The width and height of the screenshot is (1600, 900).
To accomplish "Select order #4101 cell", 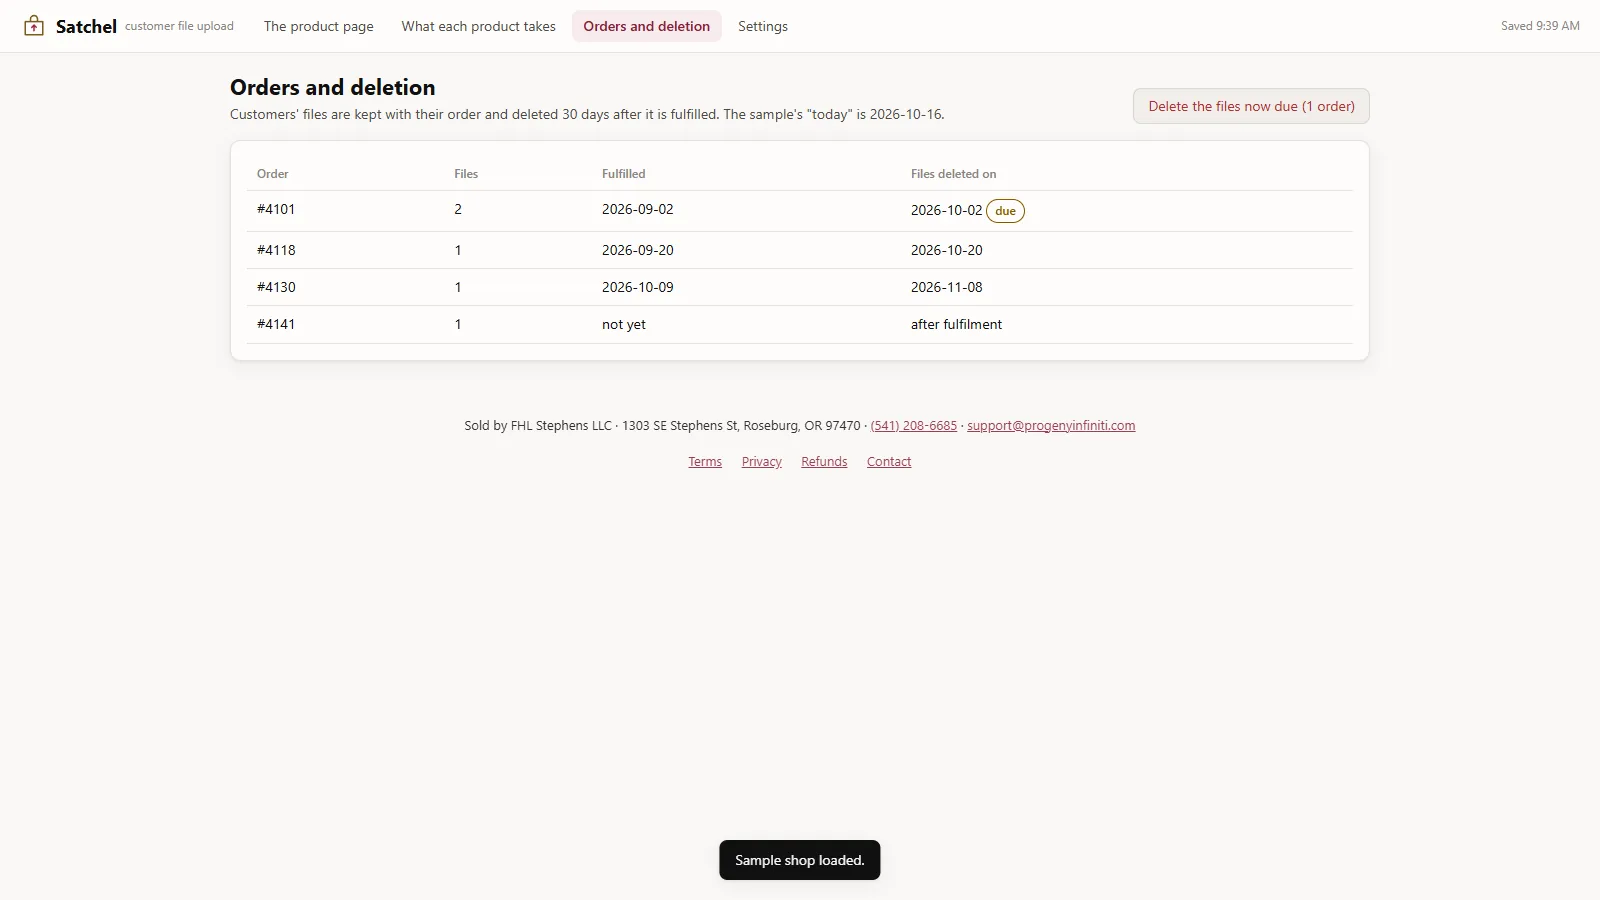I will (276, 209).
